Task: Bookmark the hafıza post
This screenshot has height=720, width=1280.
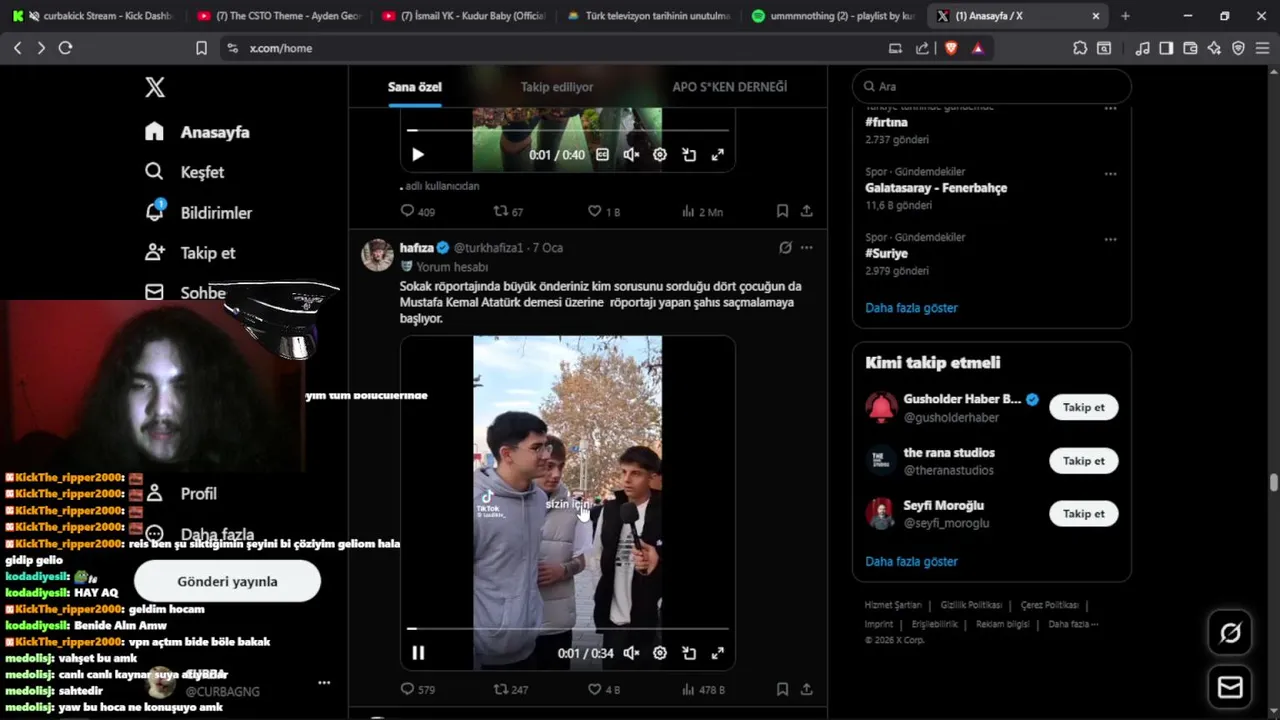Action: click(x=782, y=689)
